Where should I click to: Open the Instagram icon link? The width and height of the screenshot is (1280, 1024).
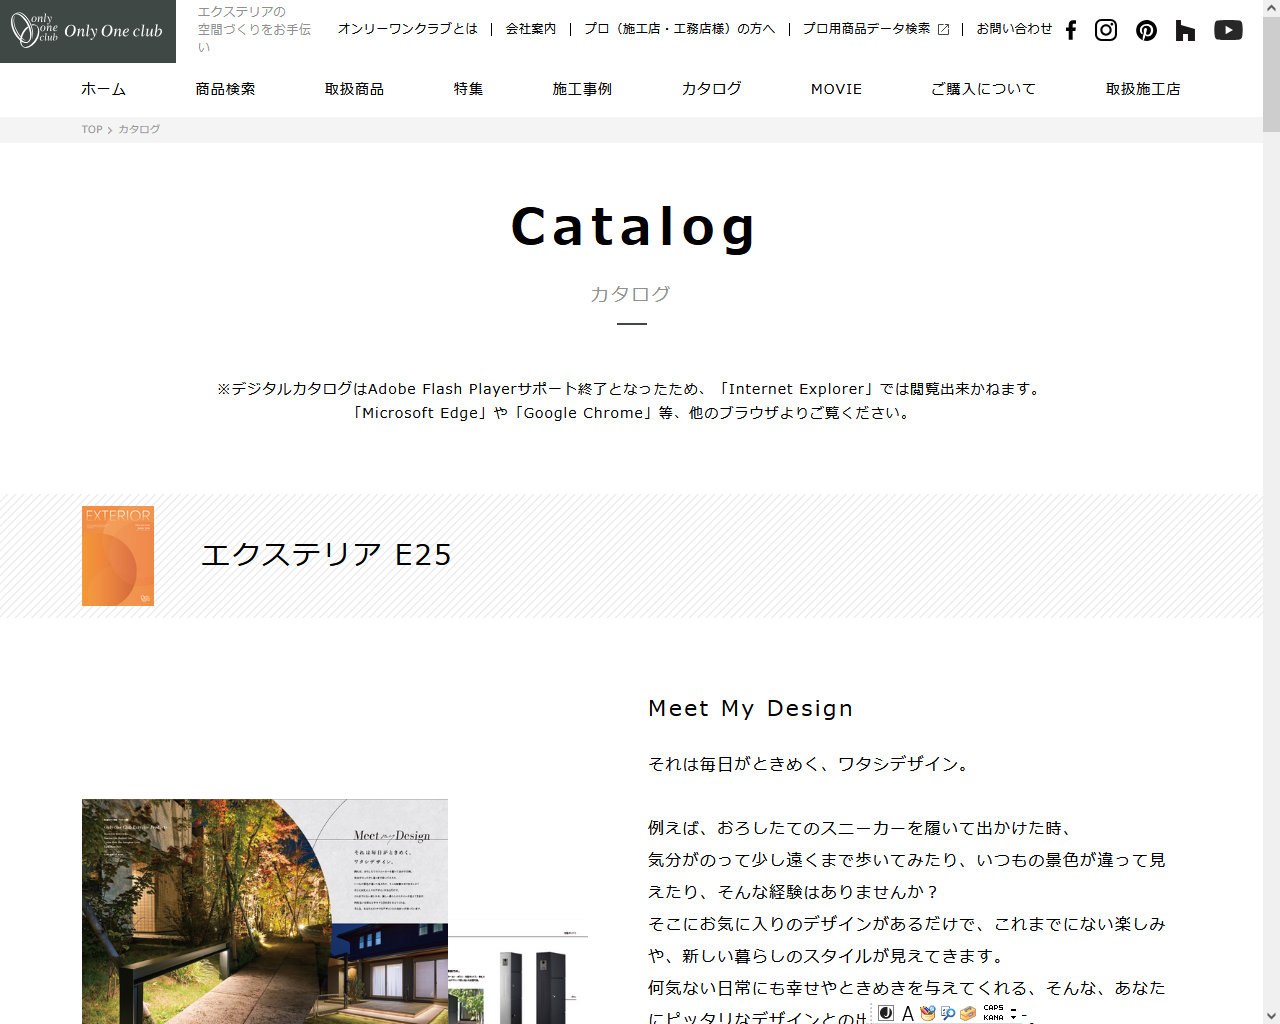click(1106, 30)
